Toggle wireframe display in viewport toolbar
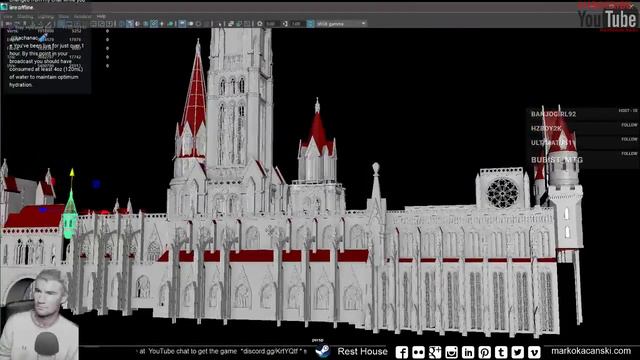This screenshot has height=360, width=640. coord(122,24)
